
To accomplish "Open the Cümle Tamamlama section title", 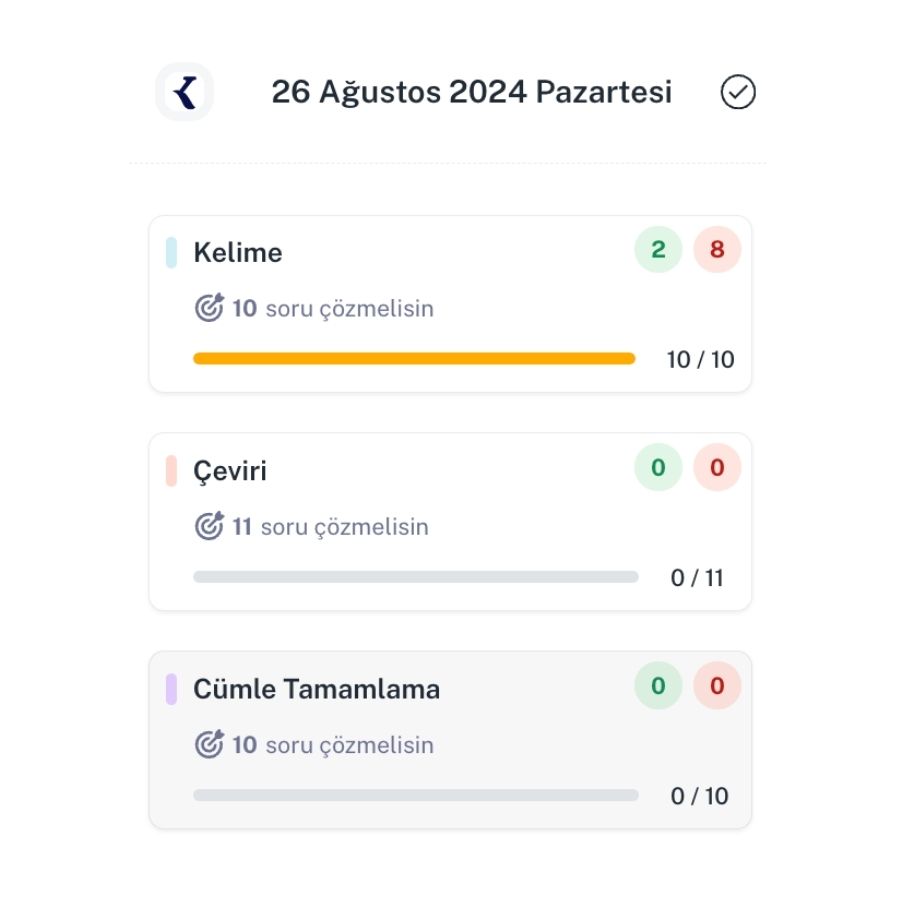I will point(316,689).
